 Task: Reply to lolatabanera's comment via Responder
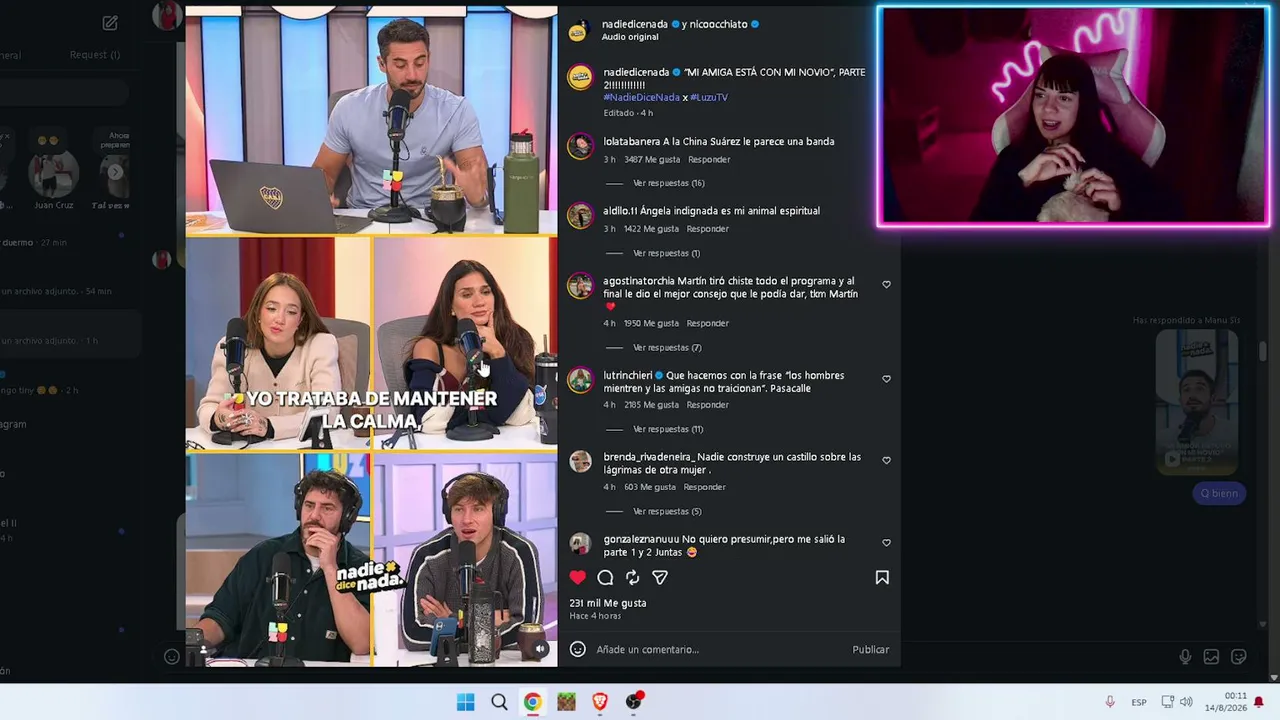point(709,159)
